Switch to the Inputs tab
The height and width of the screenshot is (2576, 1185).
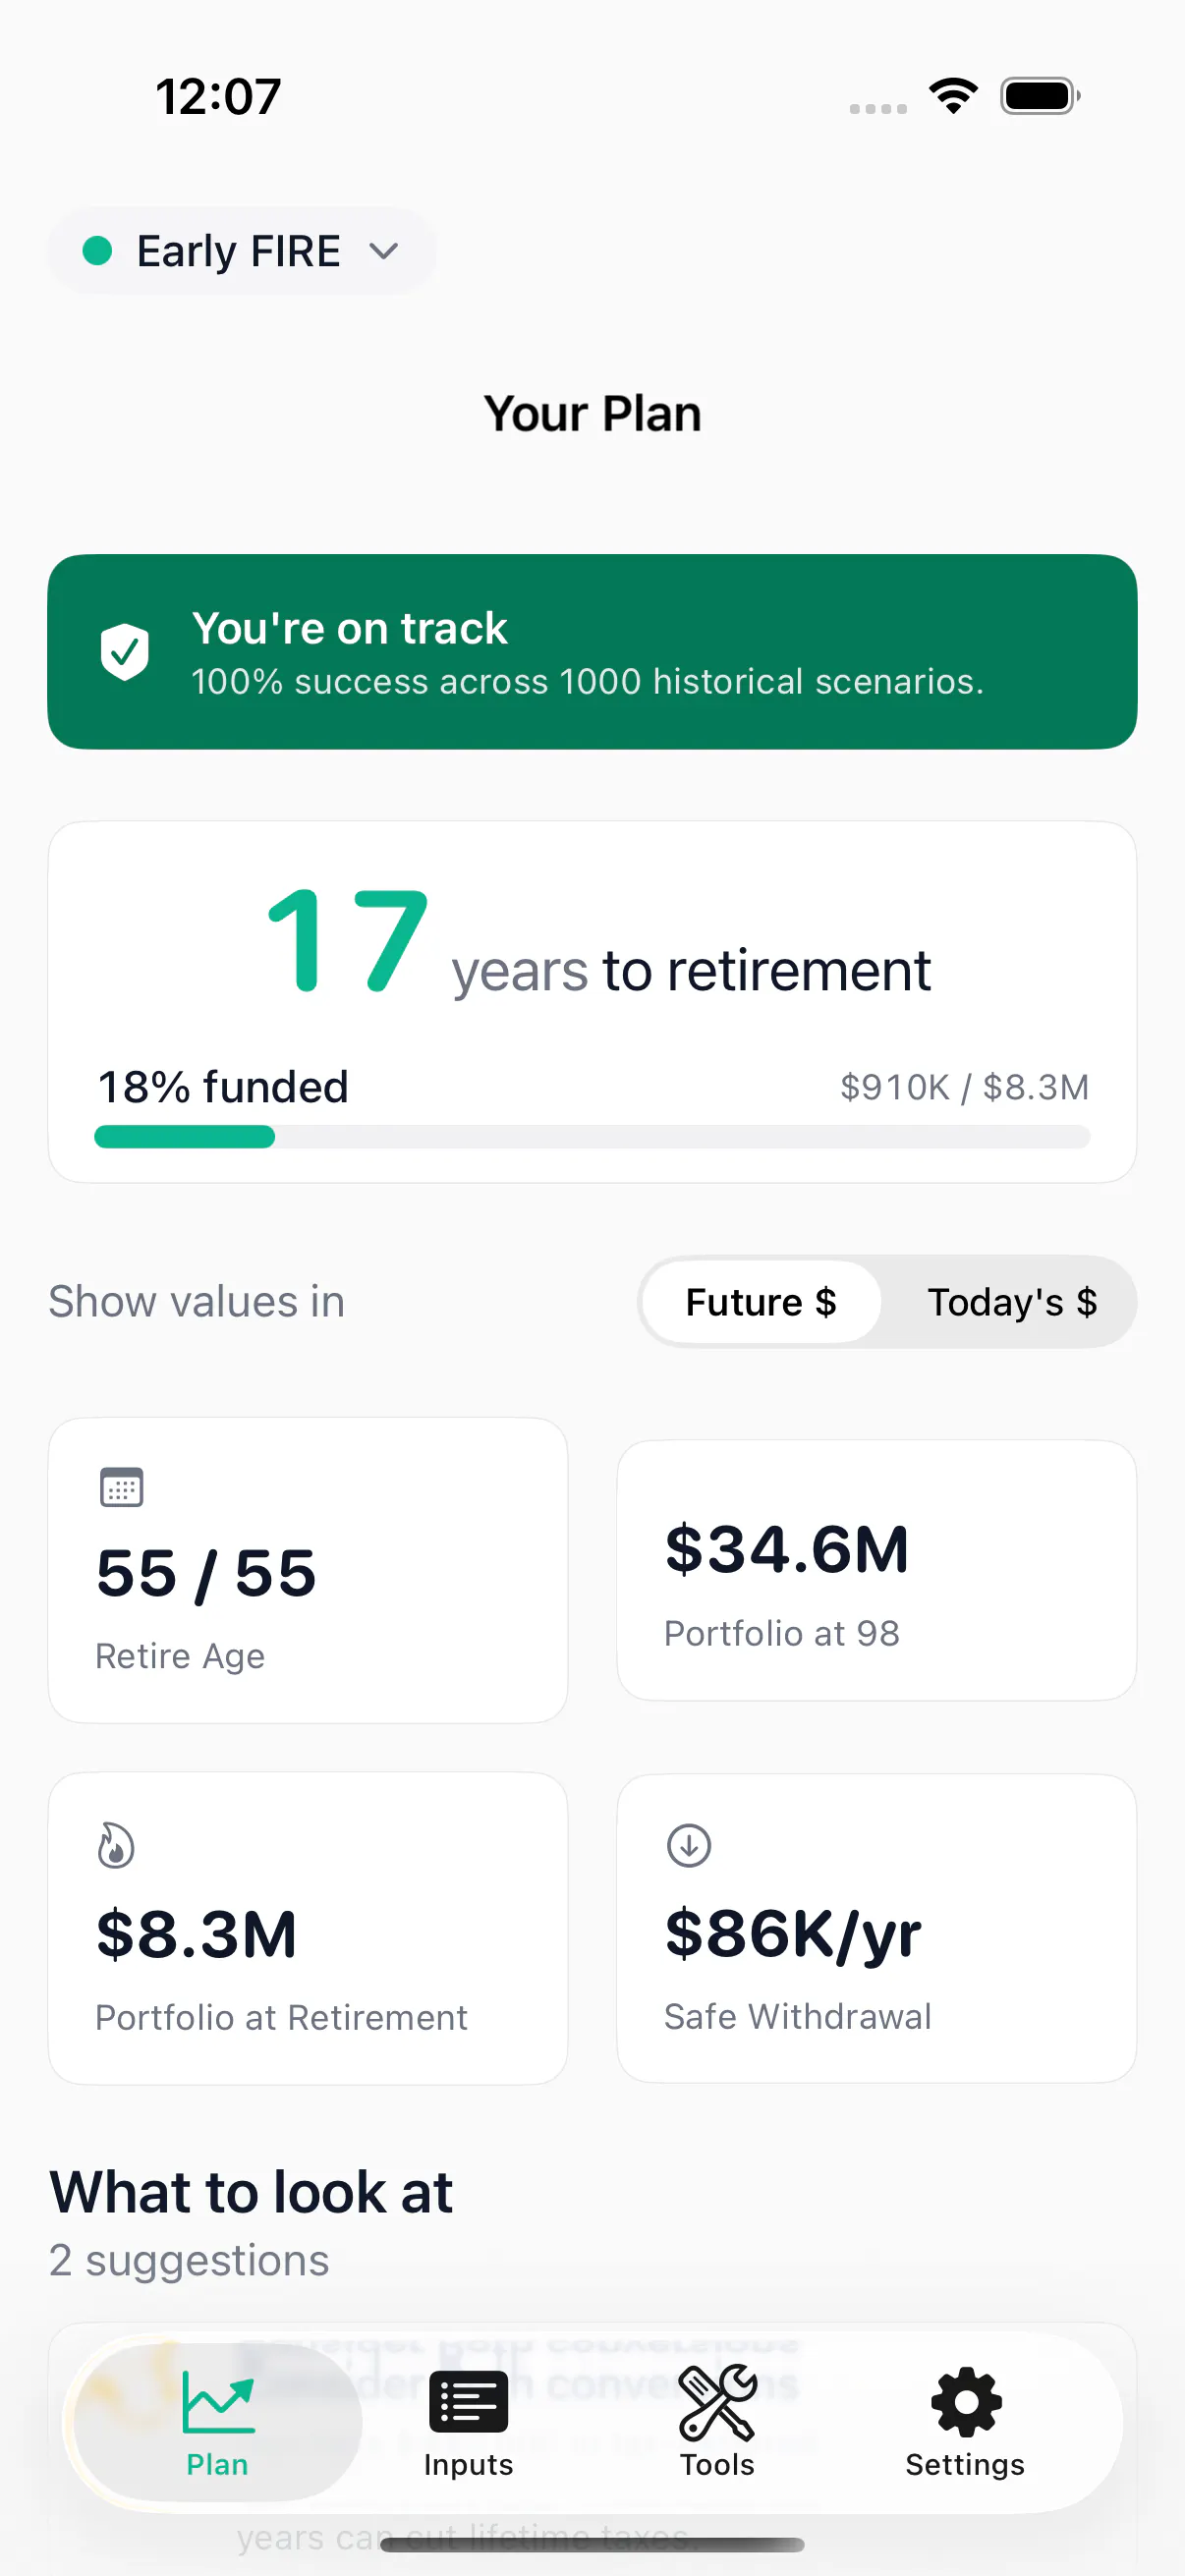tap(468, 2420)
